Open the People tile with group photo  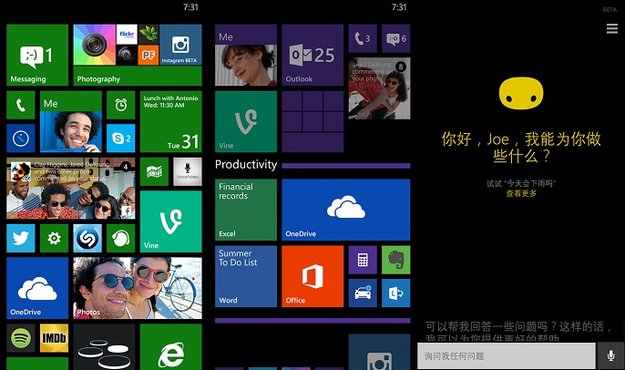click(x=71, y=188)
